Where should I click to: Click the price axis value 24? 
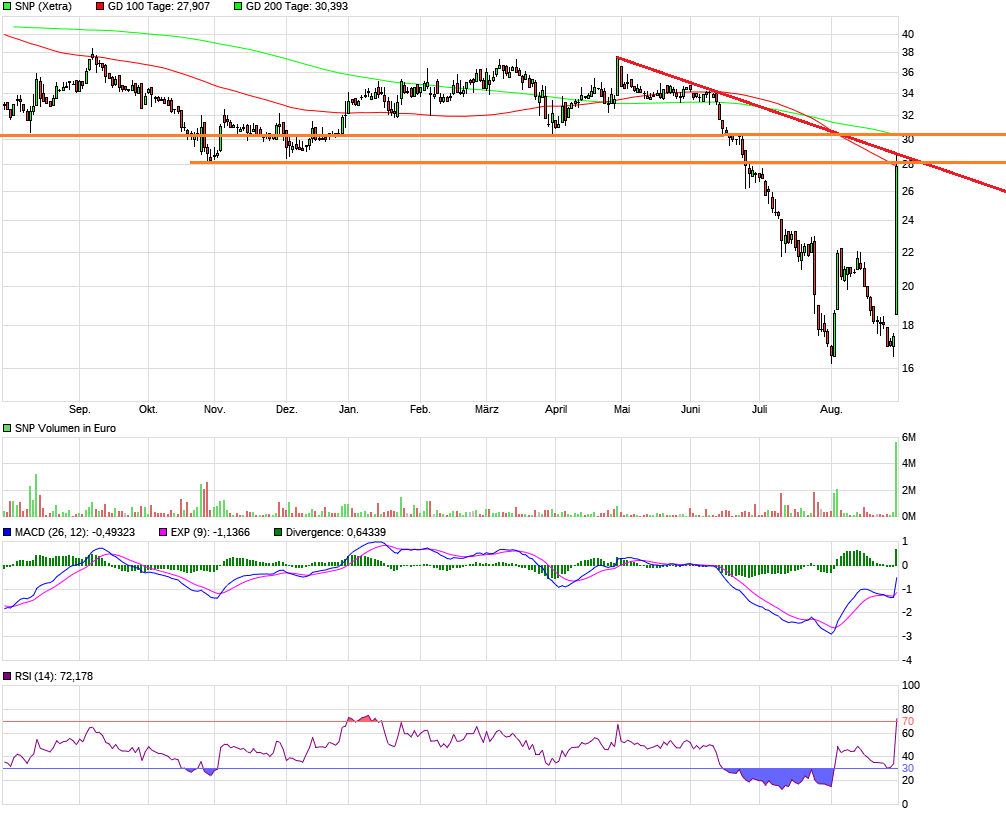coord(908,221)
